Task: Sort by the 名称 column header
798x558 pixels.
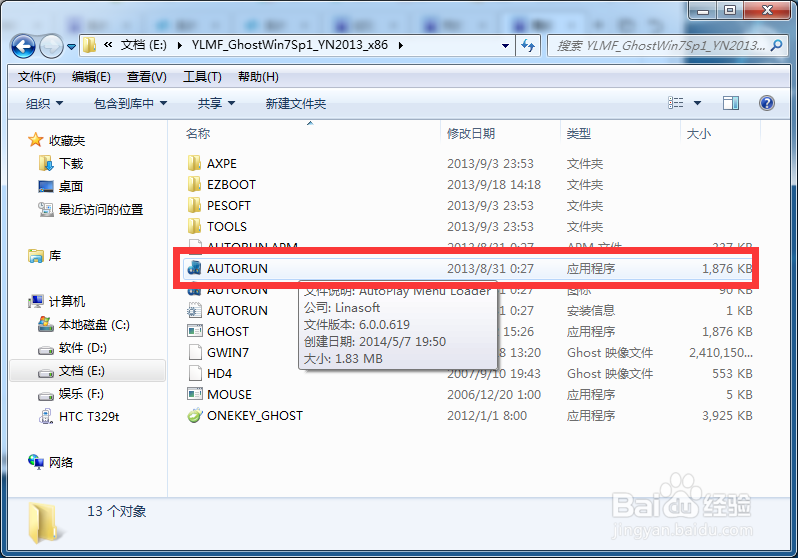Action: 198,133
